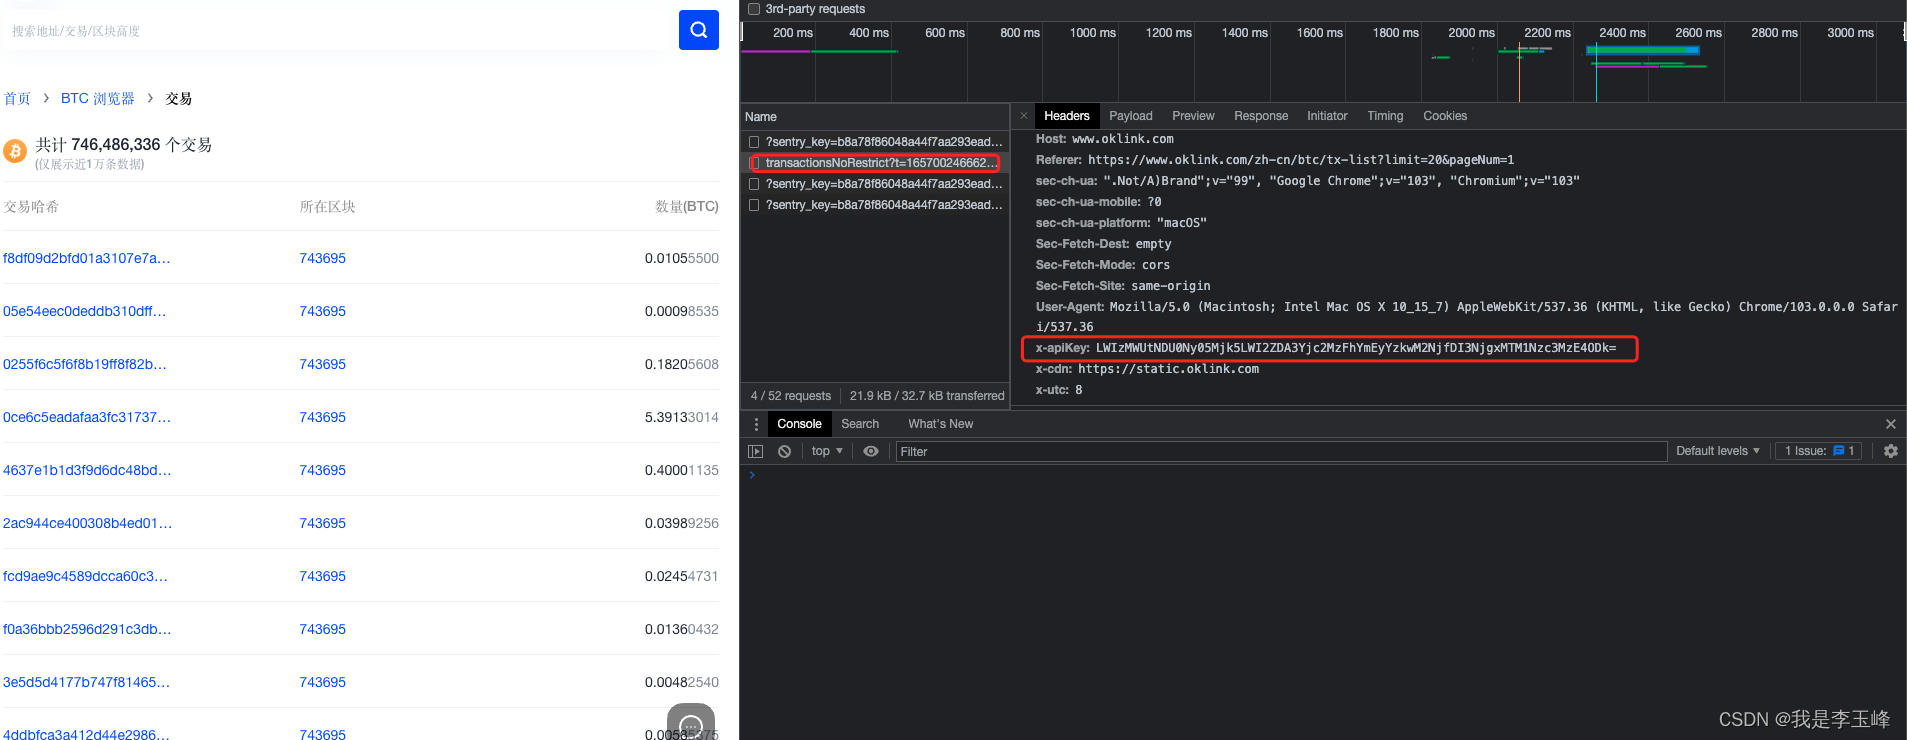Open transaction hash f0a36bbb2596d291c3db…
Image resolution: width=1907 pixels, height=740 pixels.
tap(87, 629)
